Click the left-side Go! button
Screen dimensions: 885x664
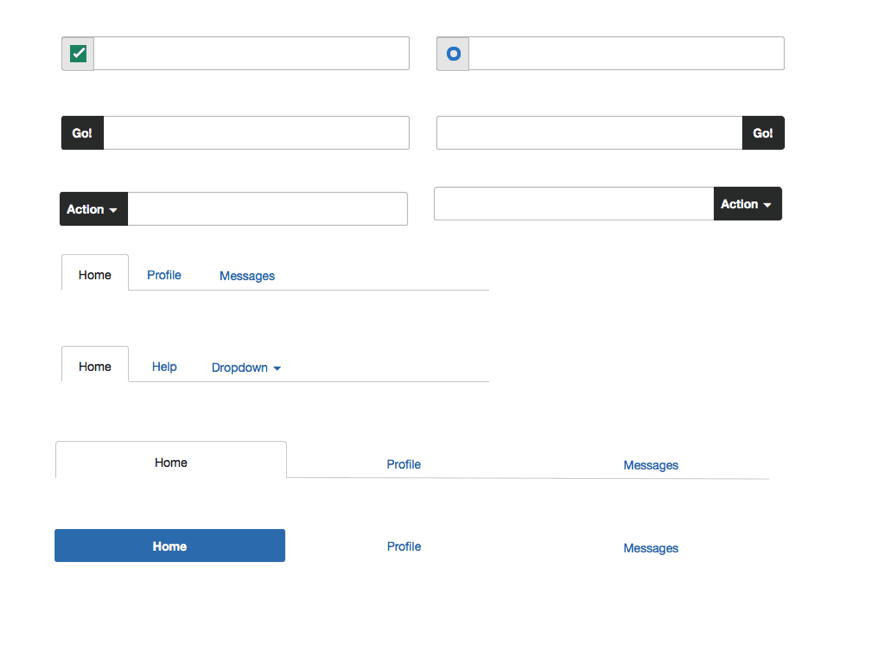[82, 133]
